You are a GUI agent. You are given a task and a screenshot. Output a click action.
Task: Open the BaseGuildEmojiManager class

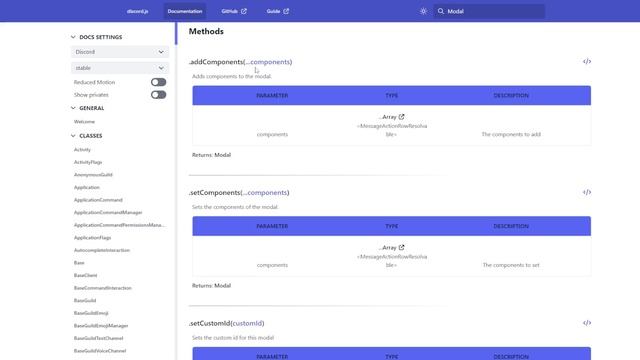pyautogui.click(x=101, y=326)
